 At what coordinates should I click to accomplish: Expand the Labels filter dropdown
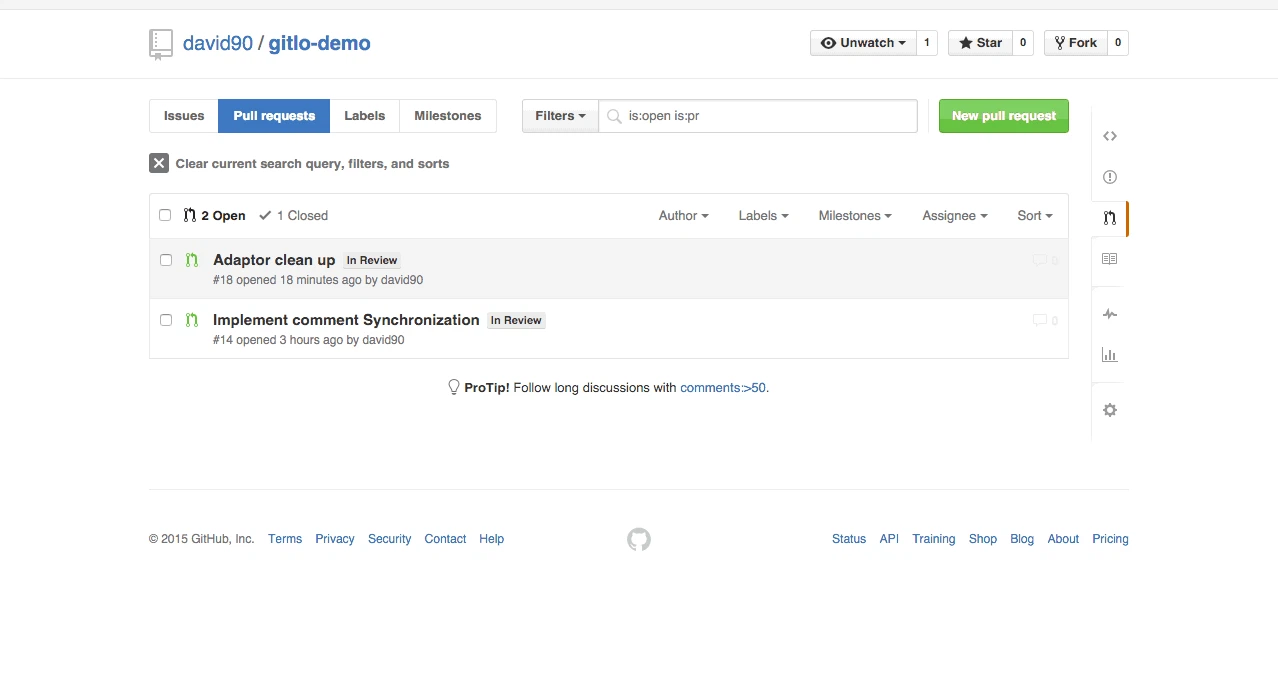[x=763, y=215]
